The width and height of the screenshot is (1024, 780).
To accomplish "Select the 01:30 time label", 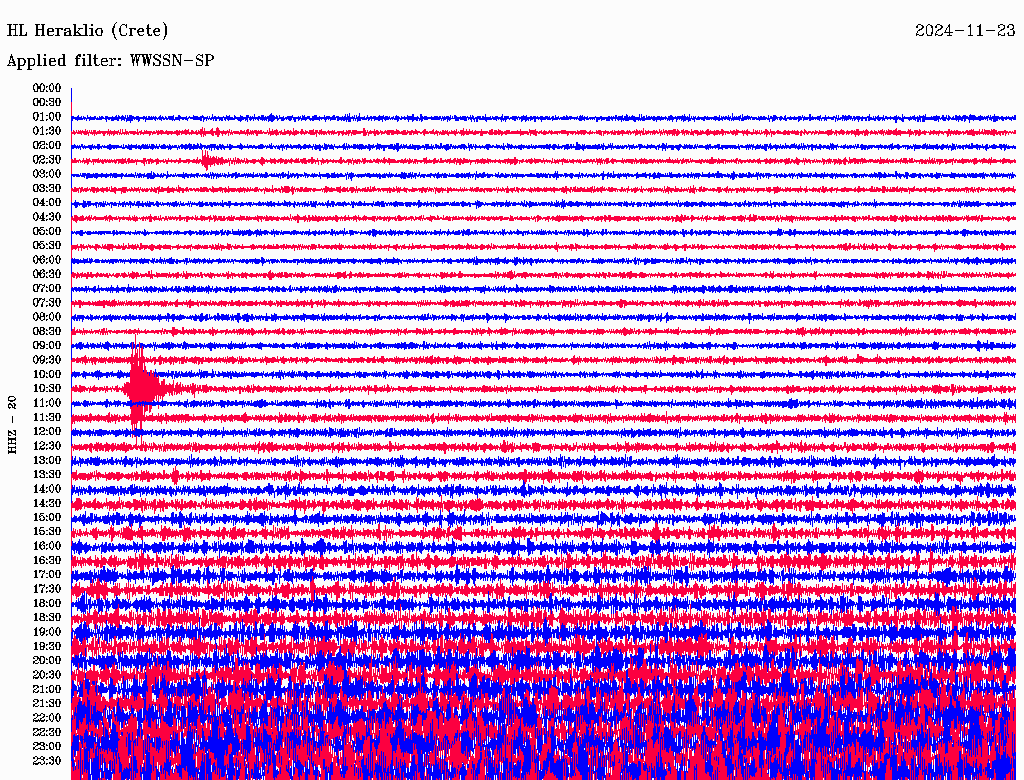I will coord(46,131).
